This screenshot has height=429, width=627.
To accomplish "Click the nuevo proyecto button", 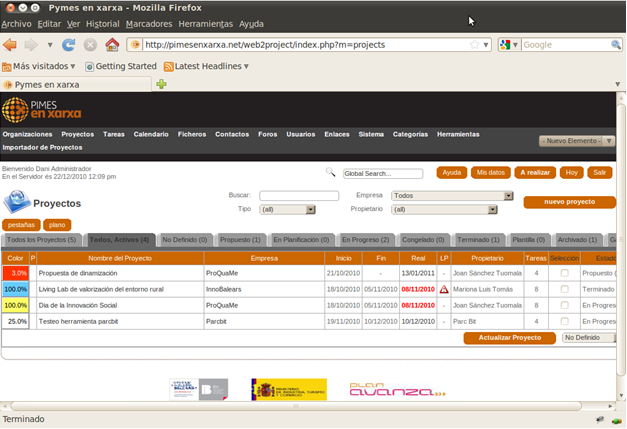I will 569,202.
